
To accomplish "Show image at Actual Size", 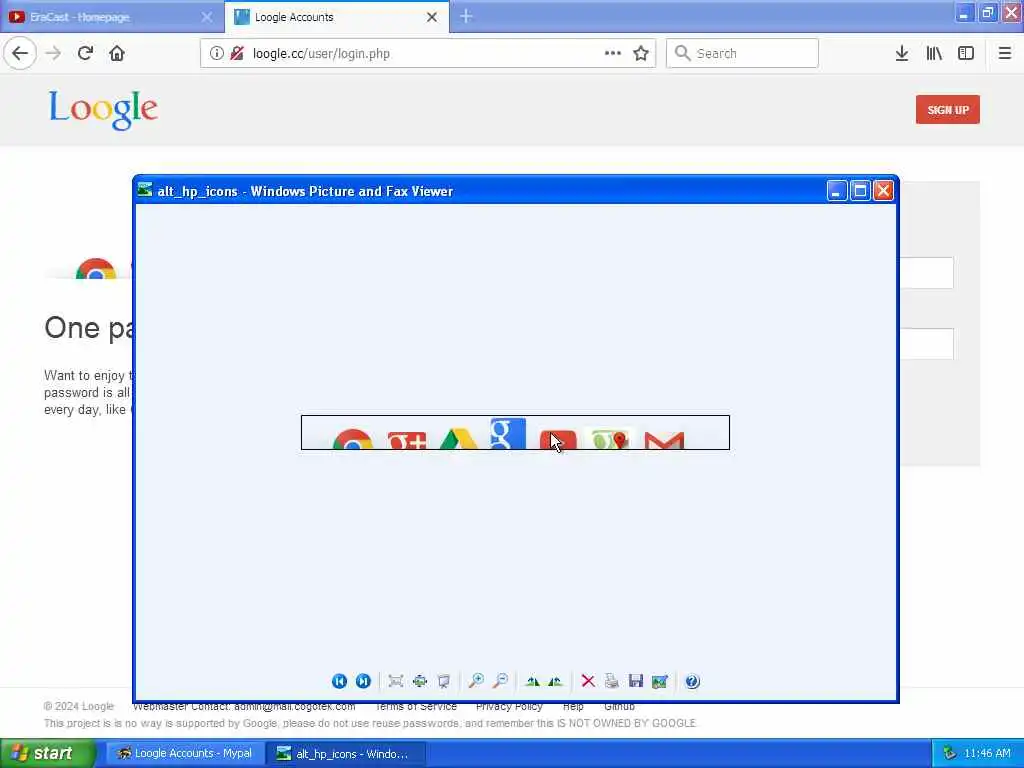I will (x=419, y=681).
